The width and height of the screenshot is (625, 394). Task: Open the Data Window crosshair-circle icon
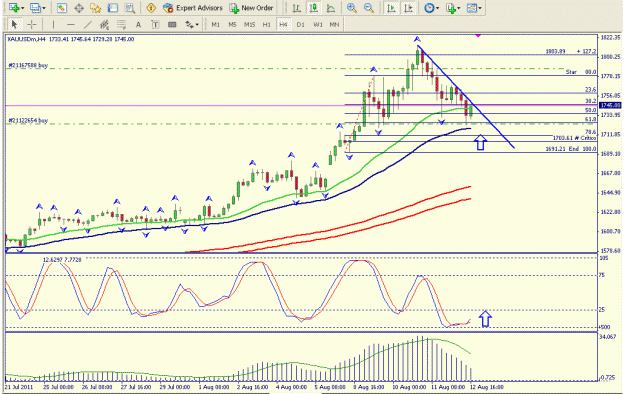(79, 8)
